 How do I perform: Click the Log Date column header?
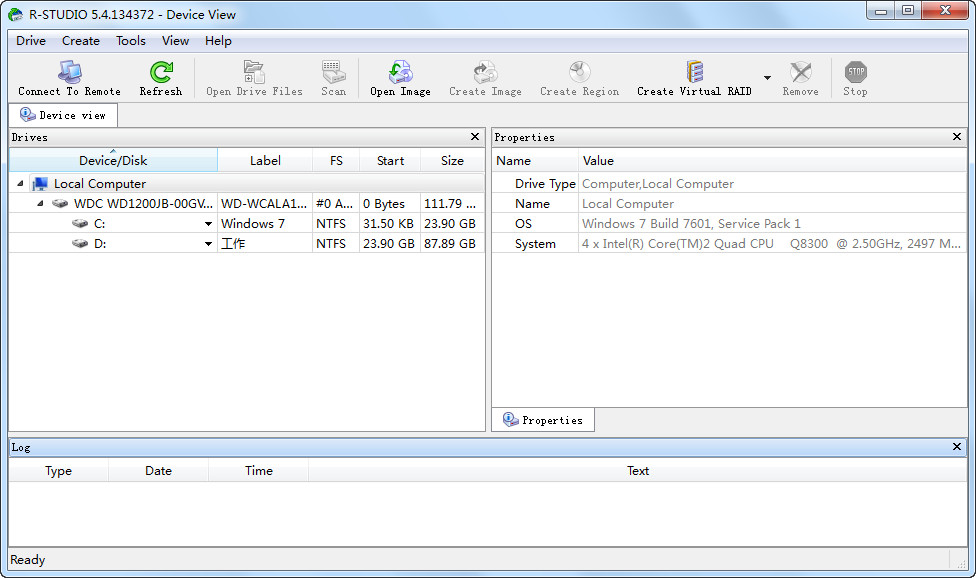158,470
